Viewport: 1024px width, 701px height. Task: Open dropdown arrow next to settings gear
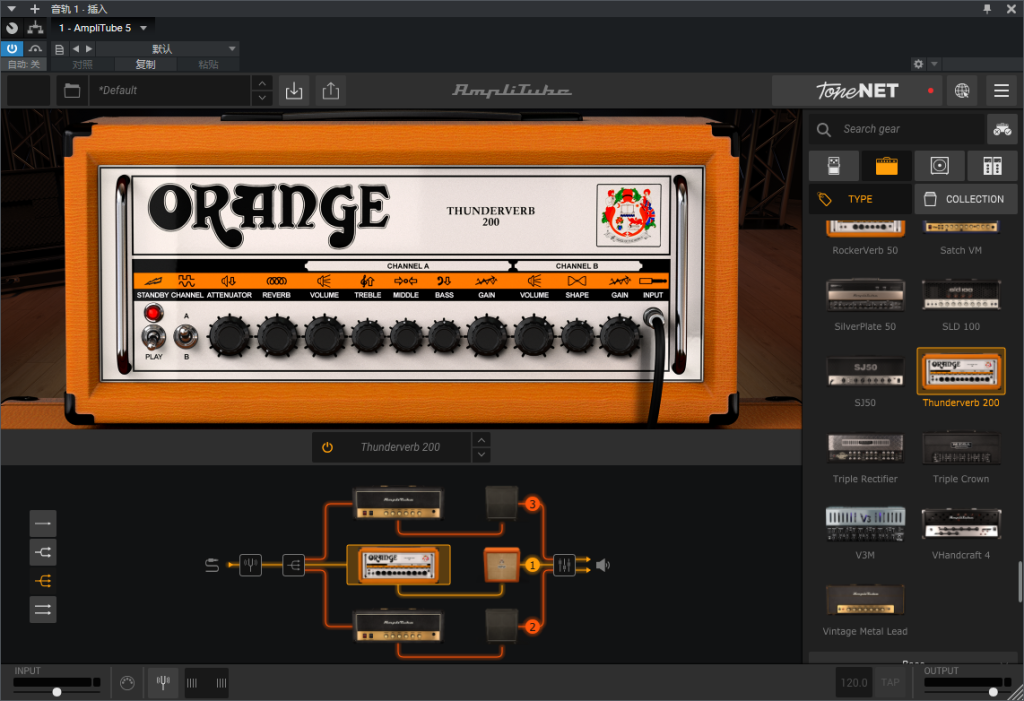click(x=934, y=64)
